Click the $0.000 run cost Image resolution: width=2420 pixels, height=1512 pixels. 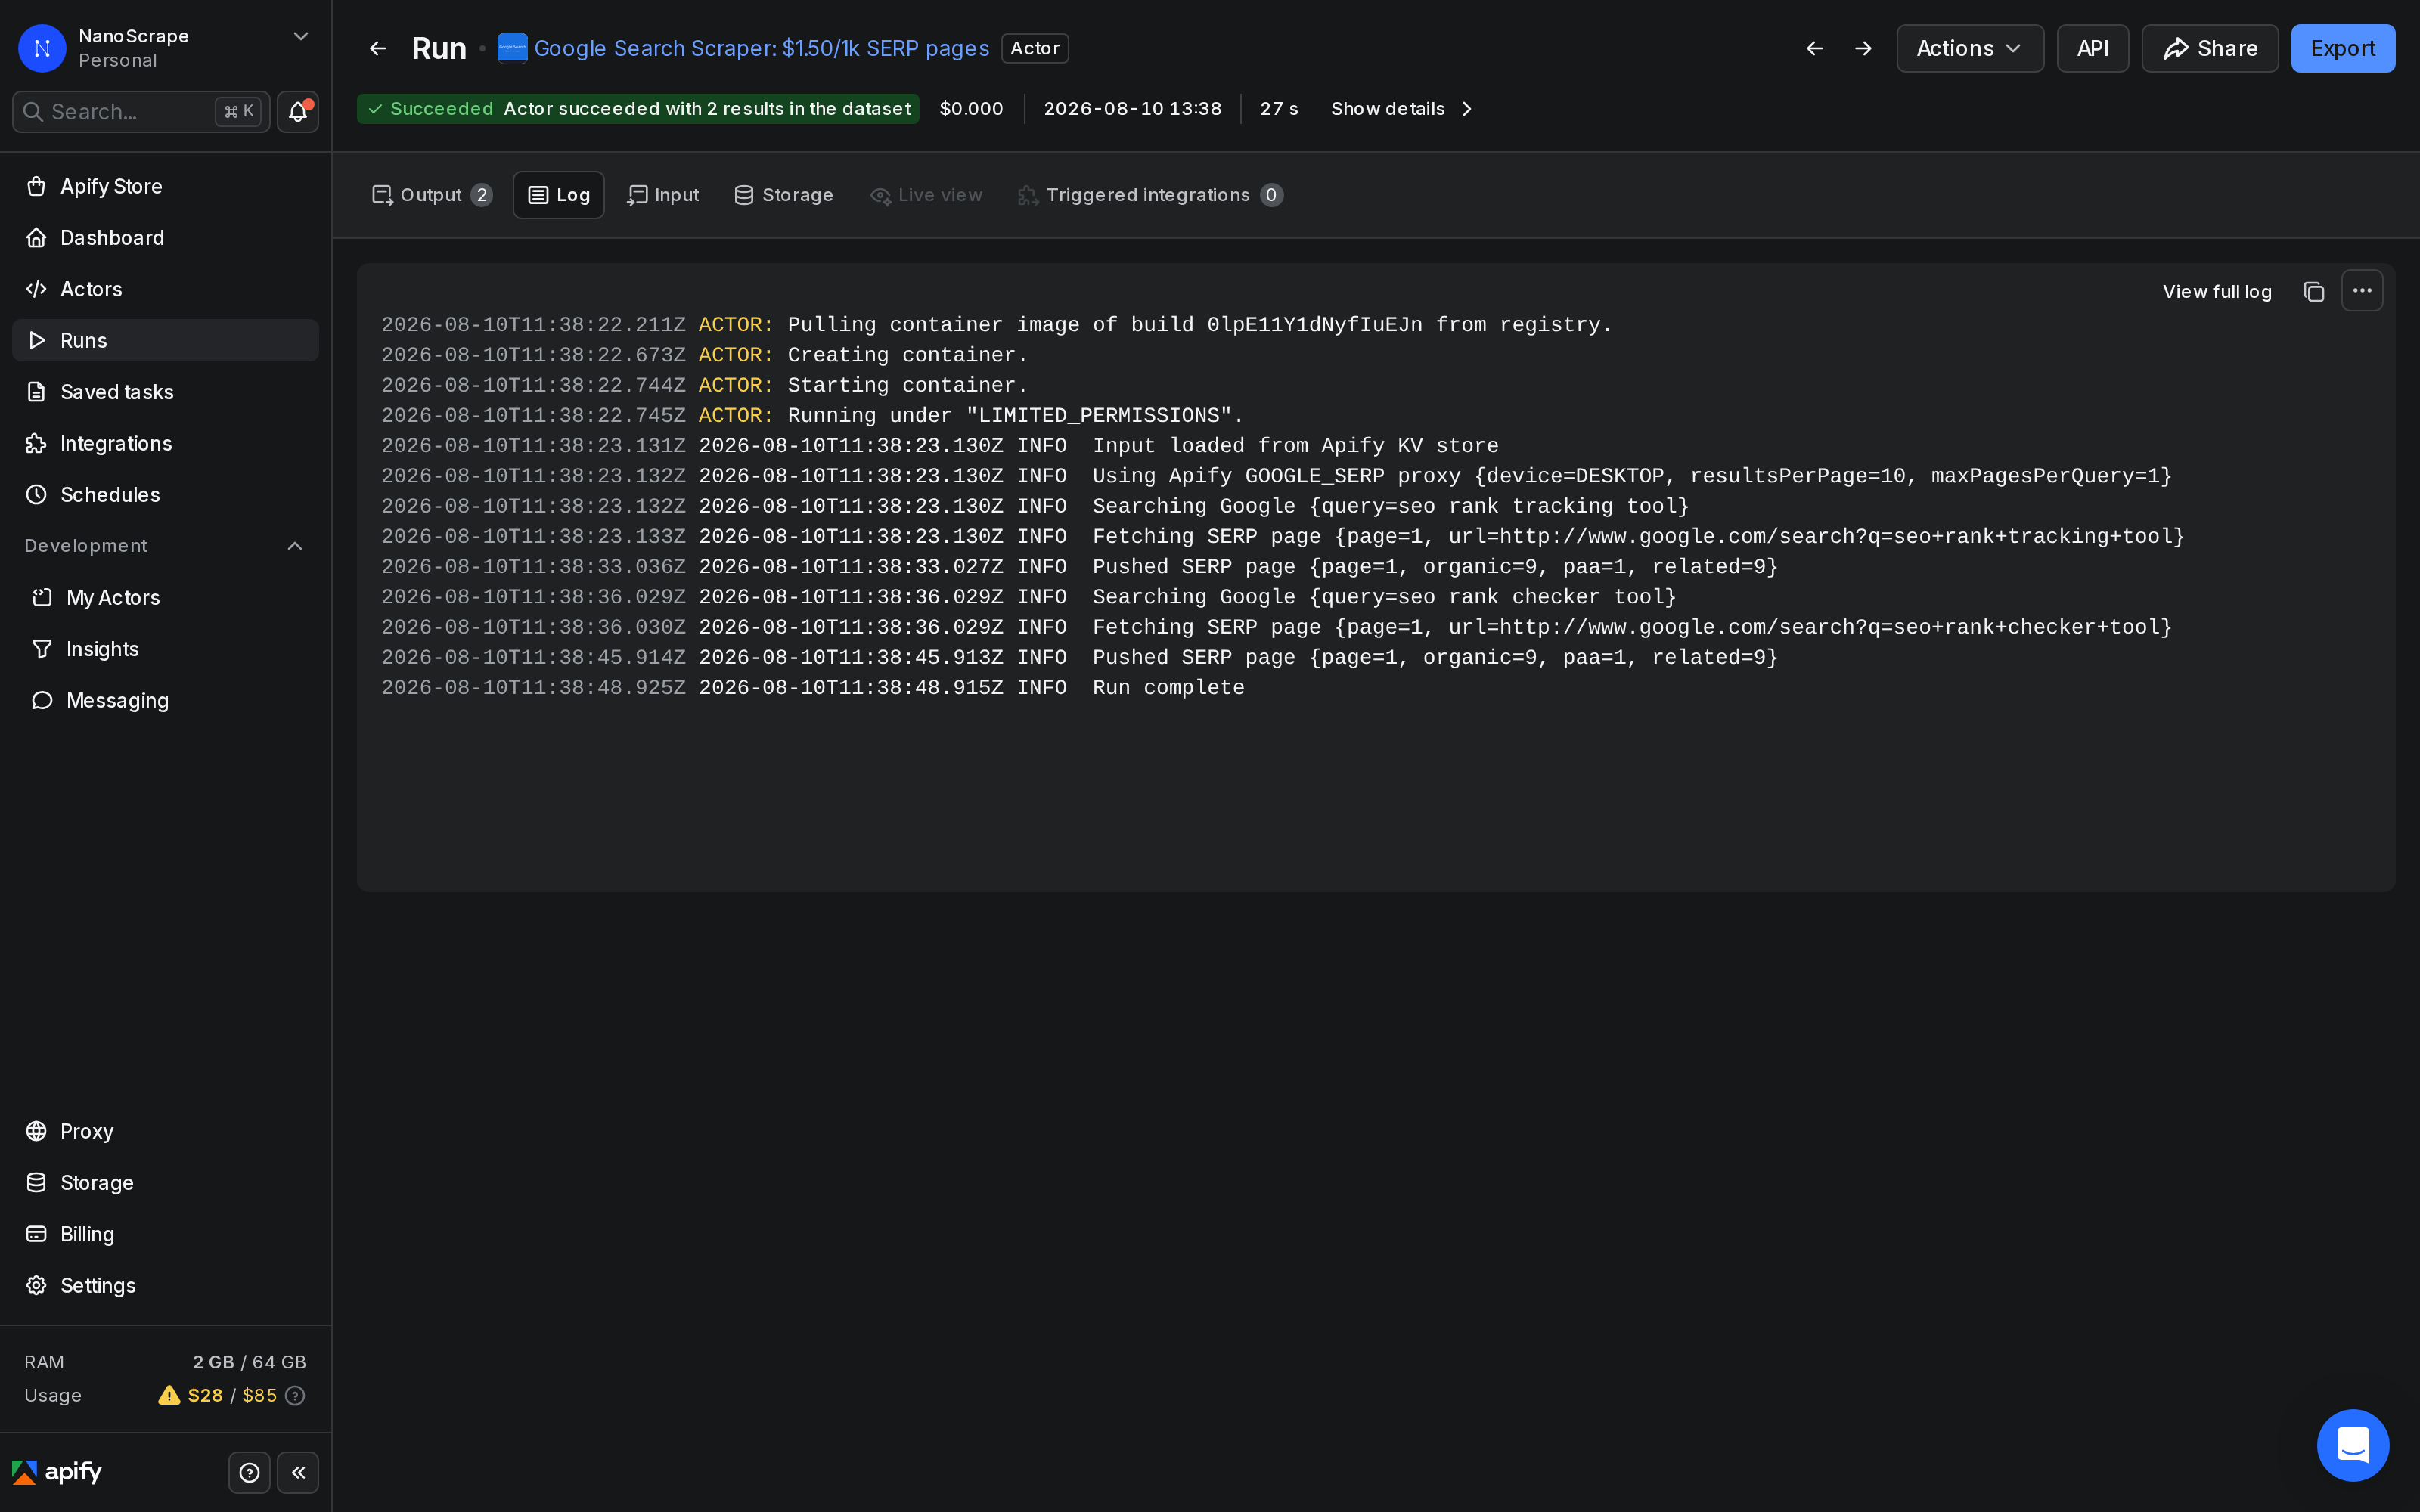point(971,108)
